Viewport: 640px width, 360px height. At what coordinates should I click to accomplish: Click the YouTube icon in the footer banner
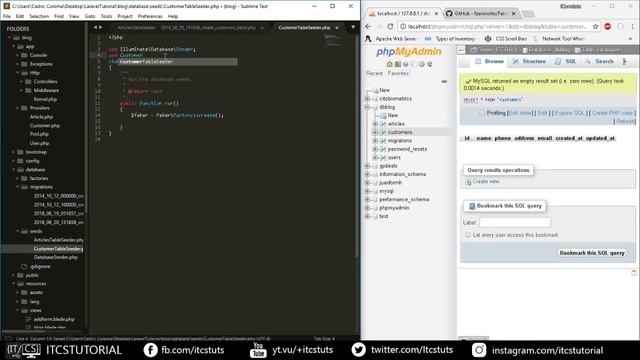[x=258, y=350]
